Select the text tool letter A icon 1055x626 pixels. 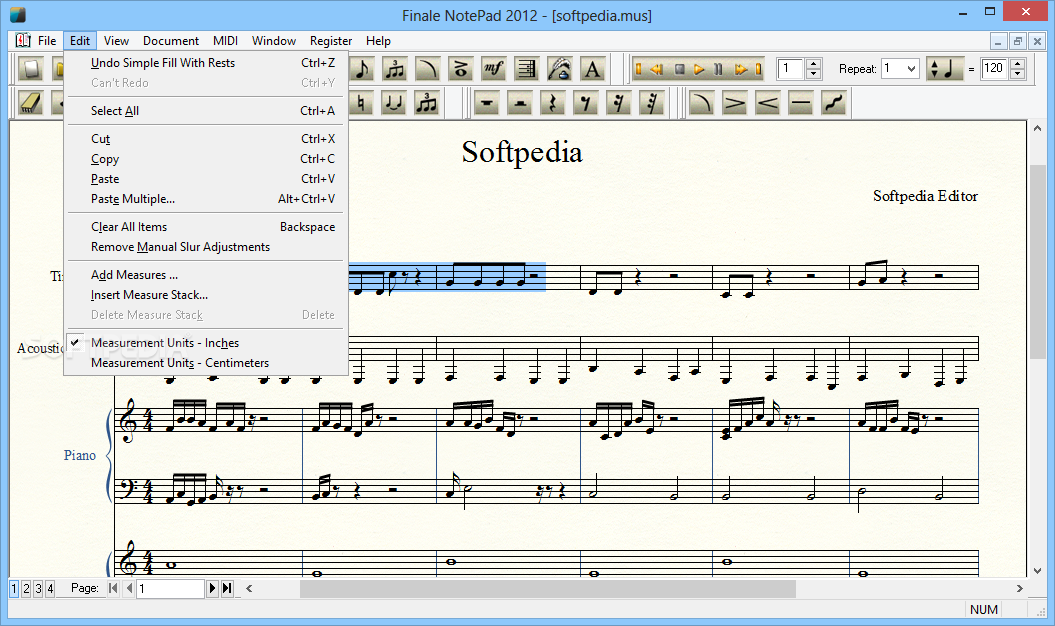592,69
